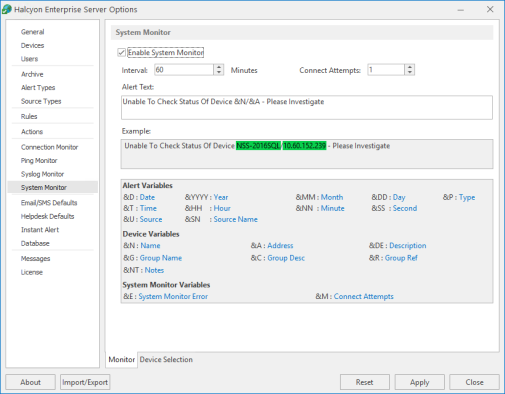Screen dimensions: 505x394
Task: Open Helpdesk Defaults page
Action: tap(47, 216)
